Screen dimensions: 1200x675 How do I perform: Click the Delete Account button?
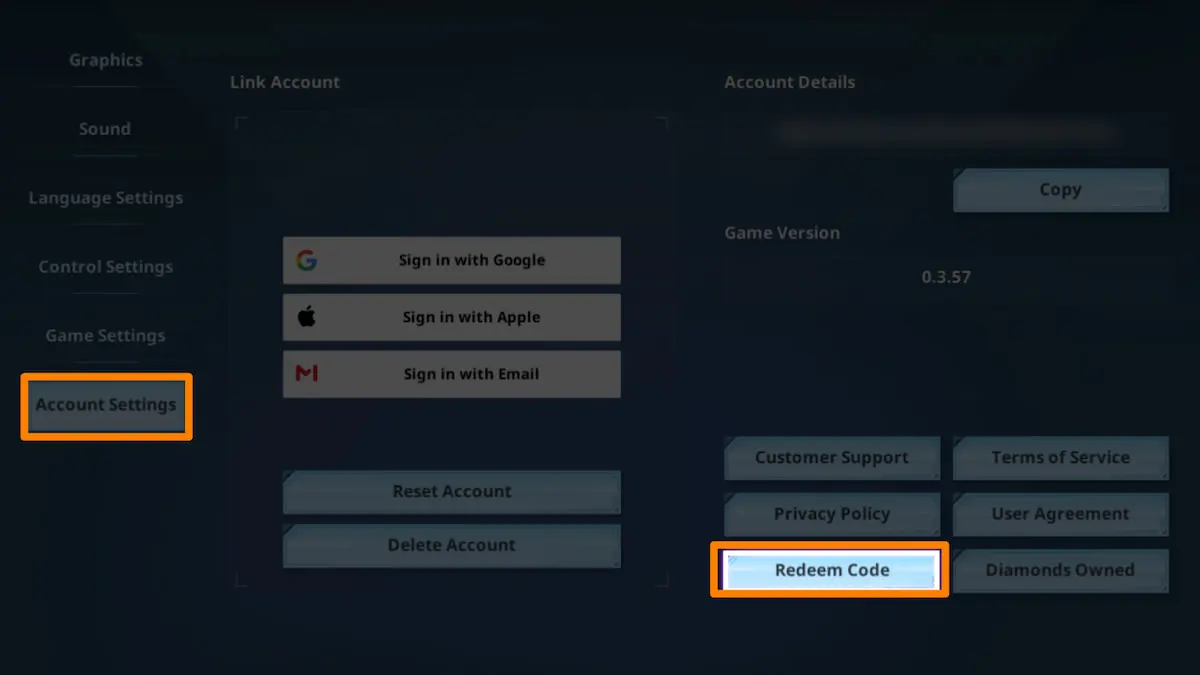451,546
